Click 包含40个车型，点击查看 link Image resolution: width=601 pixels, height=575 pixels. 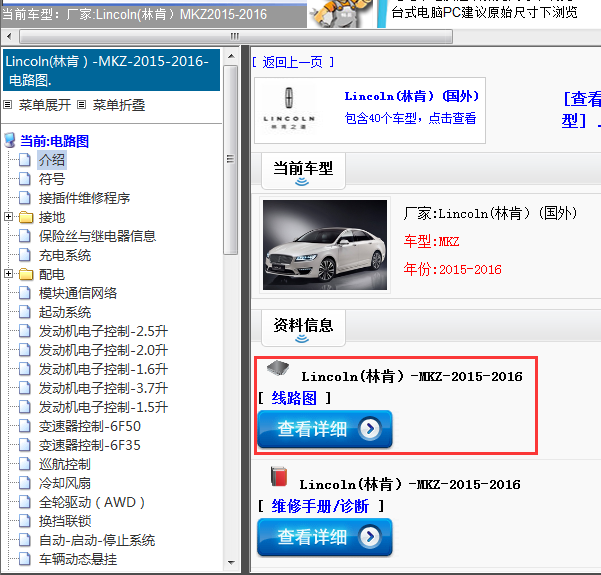(410, 118)
